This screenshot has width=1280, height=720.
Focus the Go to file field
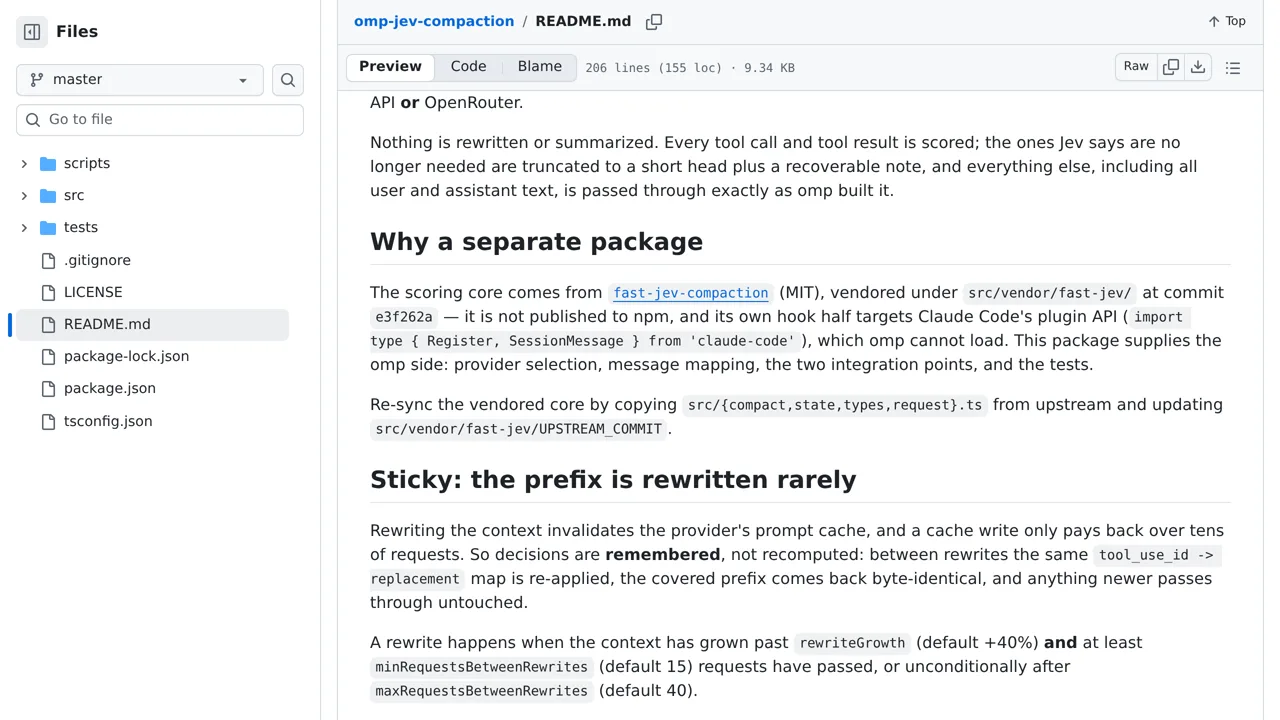click(160, 120)
